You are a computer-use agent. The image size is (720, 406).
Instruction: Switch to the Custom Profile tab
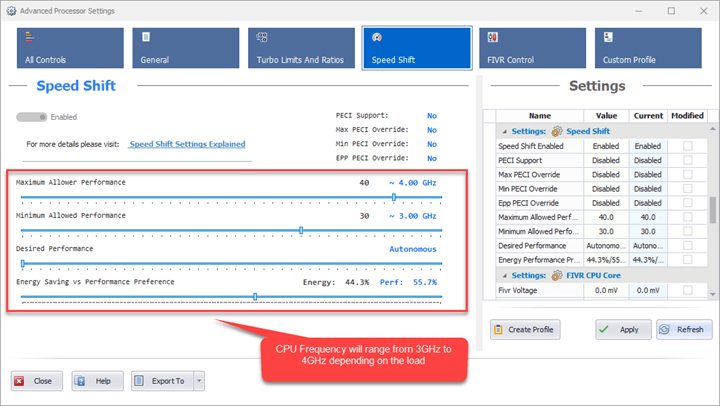click(x=648, y=48)
